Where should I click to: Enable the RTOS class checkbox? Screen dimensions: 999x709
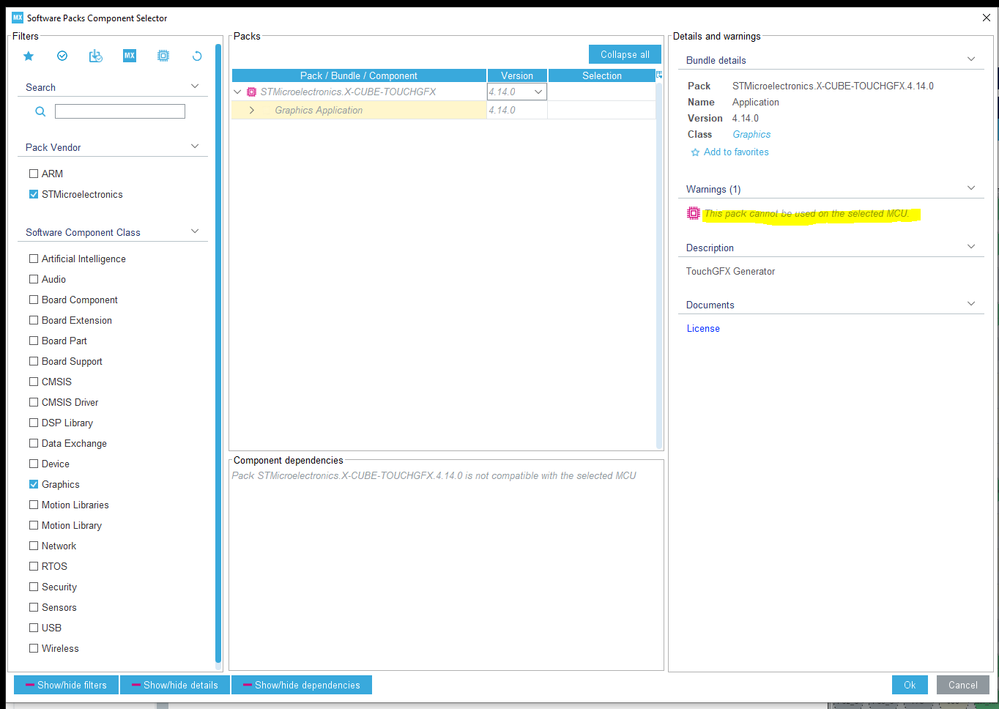[33, 566]
